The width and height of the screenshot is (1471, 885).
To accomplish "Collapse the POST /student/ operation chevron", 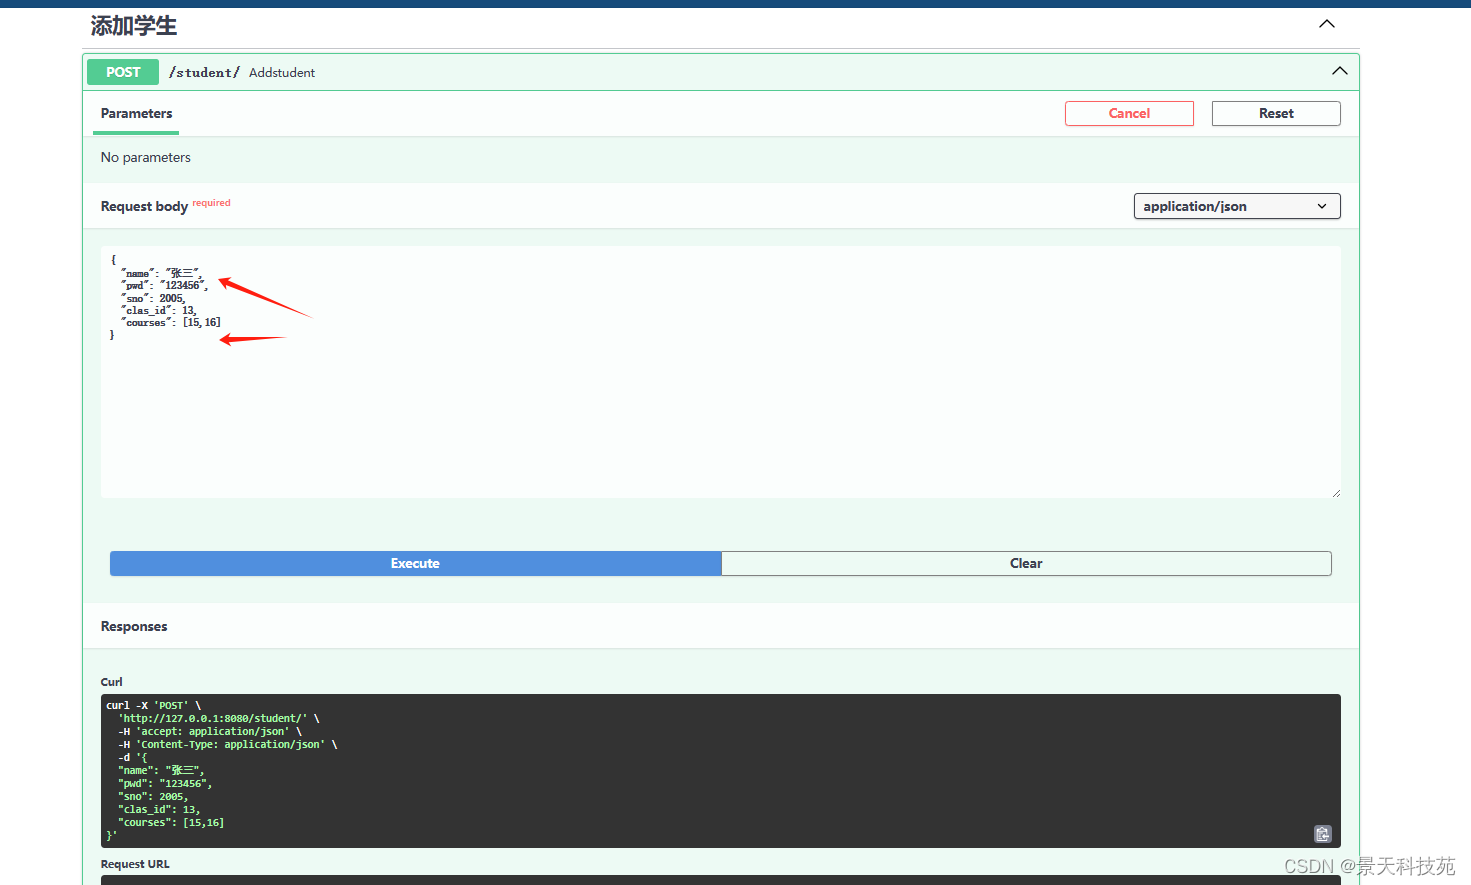I will pyautogui.click(x=1340, y=71).
